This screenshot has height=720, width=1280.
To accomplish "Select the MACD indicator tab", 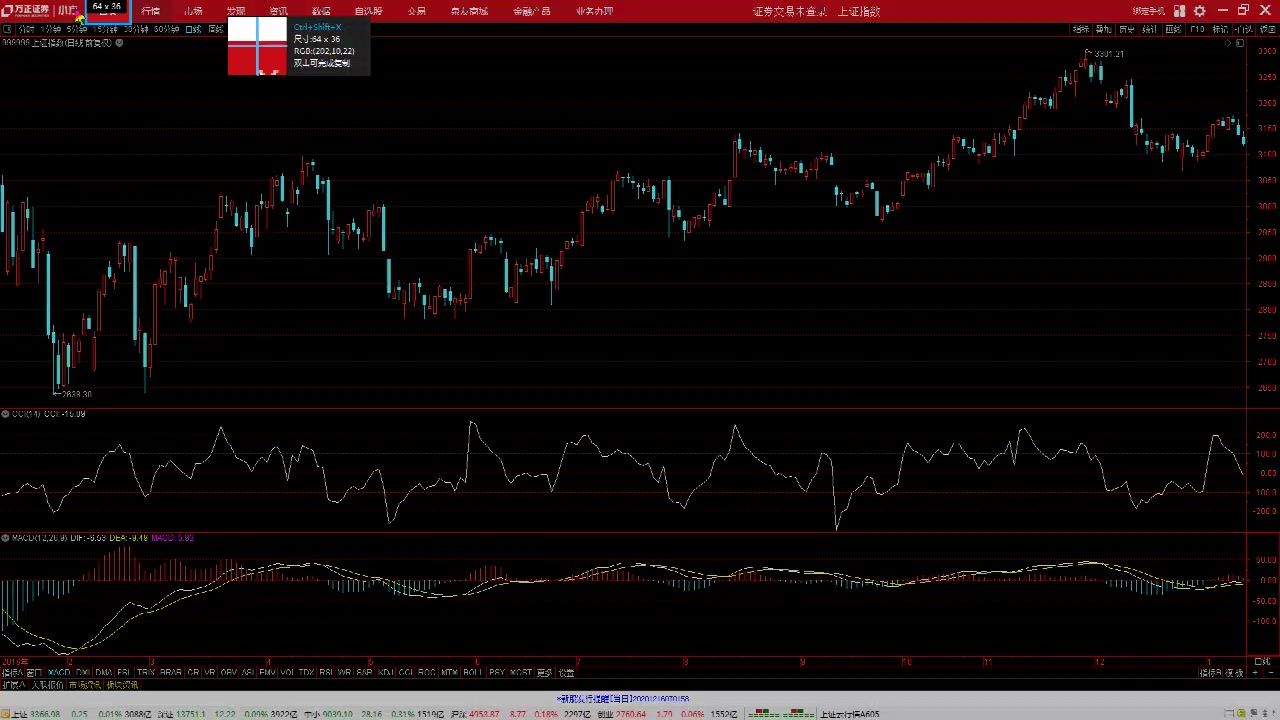I will pyautogui.click(x=60, y=672).
